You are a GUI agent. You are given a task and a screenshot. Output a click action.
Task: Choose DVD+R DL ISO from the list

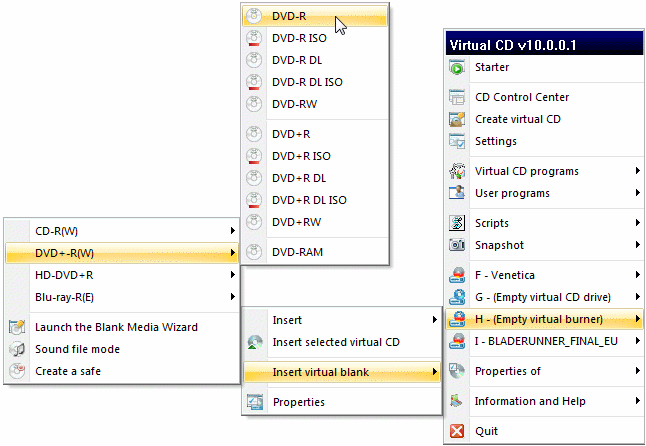point(309,201)
